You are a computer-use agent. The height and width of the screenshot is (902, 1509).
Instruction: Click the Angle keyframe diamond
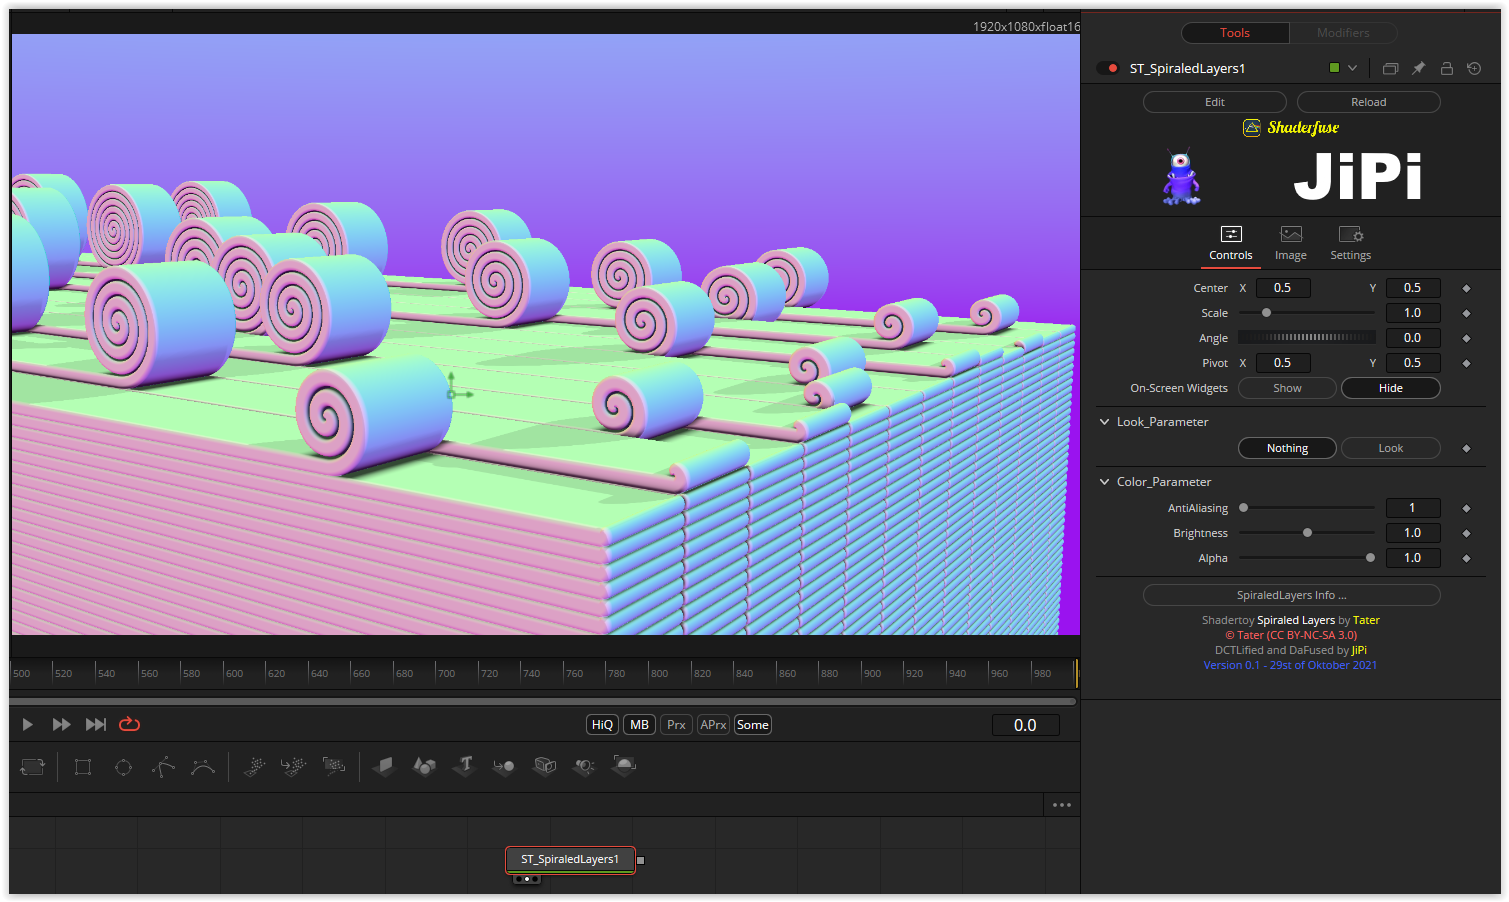1466,338
